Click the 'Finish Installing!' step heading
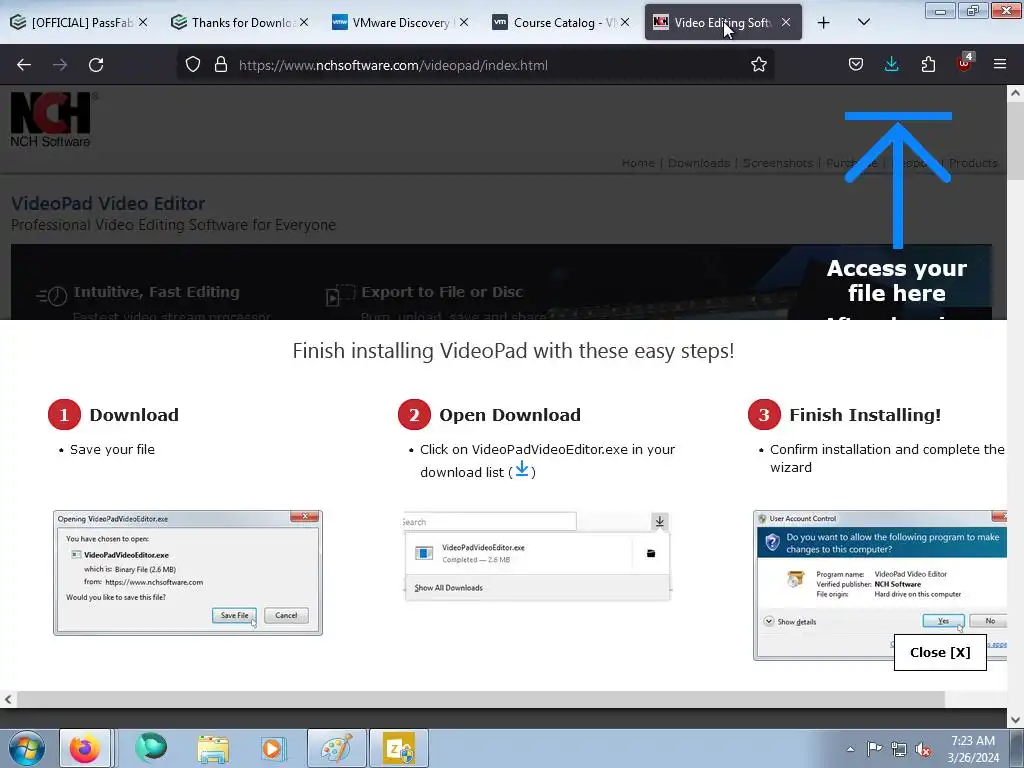This screenshot has height=768, width=1024. [x=865, y=415]
